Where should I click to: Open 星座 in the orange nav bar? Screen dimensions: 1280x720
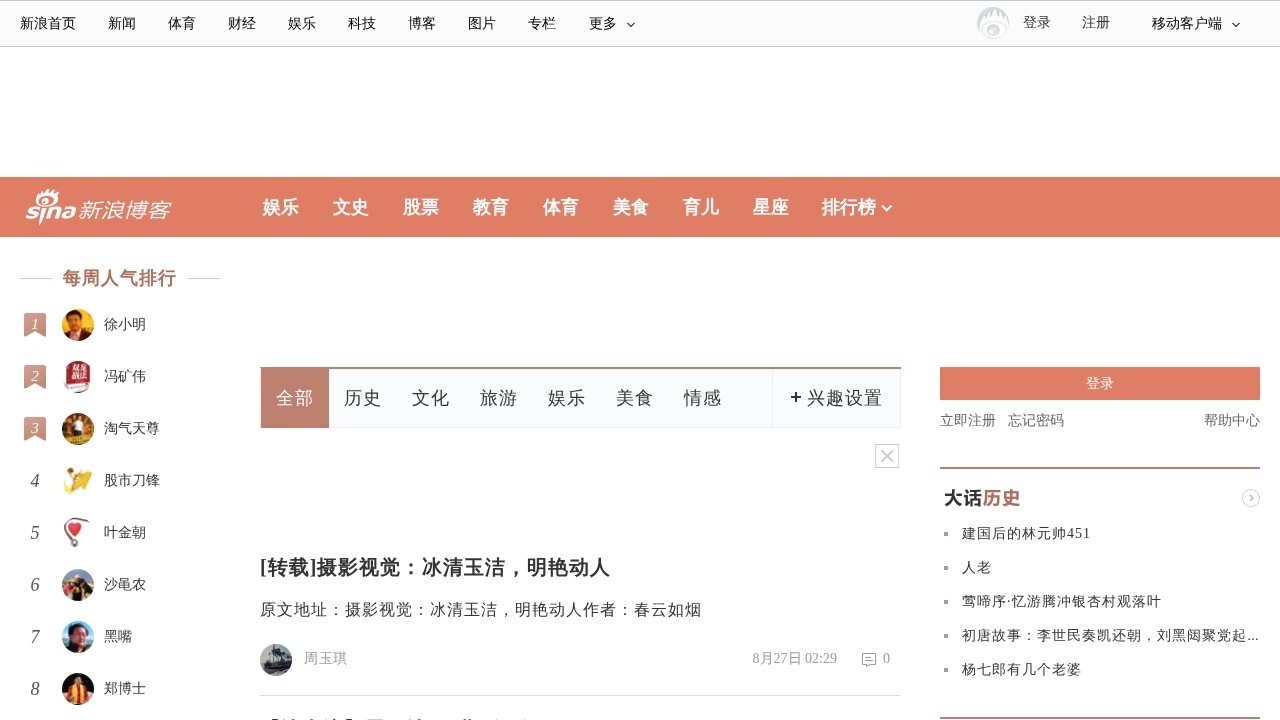click(771, 207)
